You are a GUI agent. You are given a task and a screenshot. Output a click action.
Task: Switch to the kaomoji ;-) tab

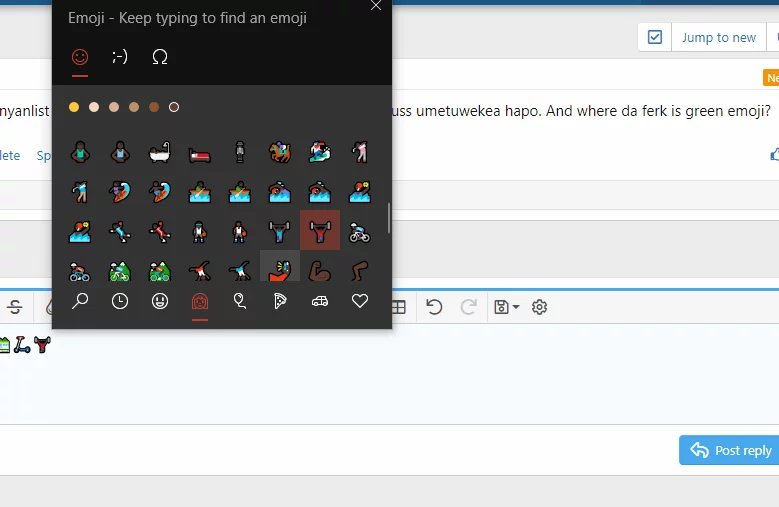(x=120, y=57)
